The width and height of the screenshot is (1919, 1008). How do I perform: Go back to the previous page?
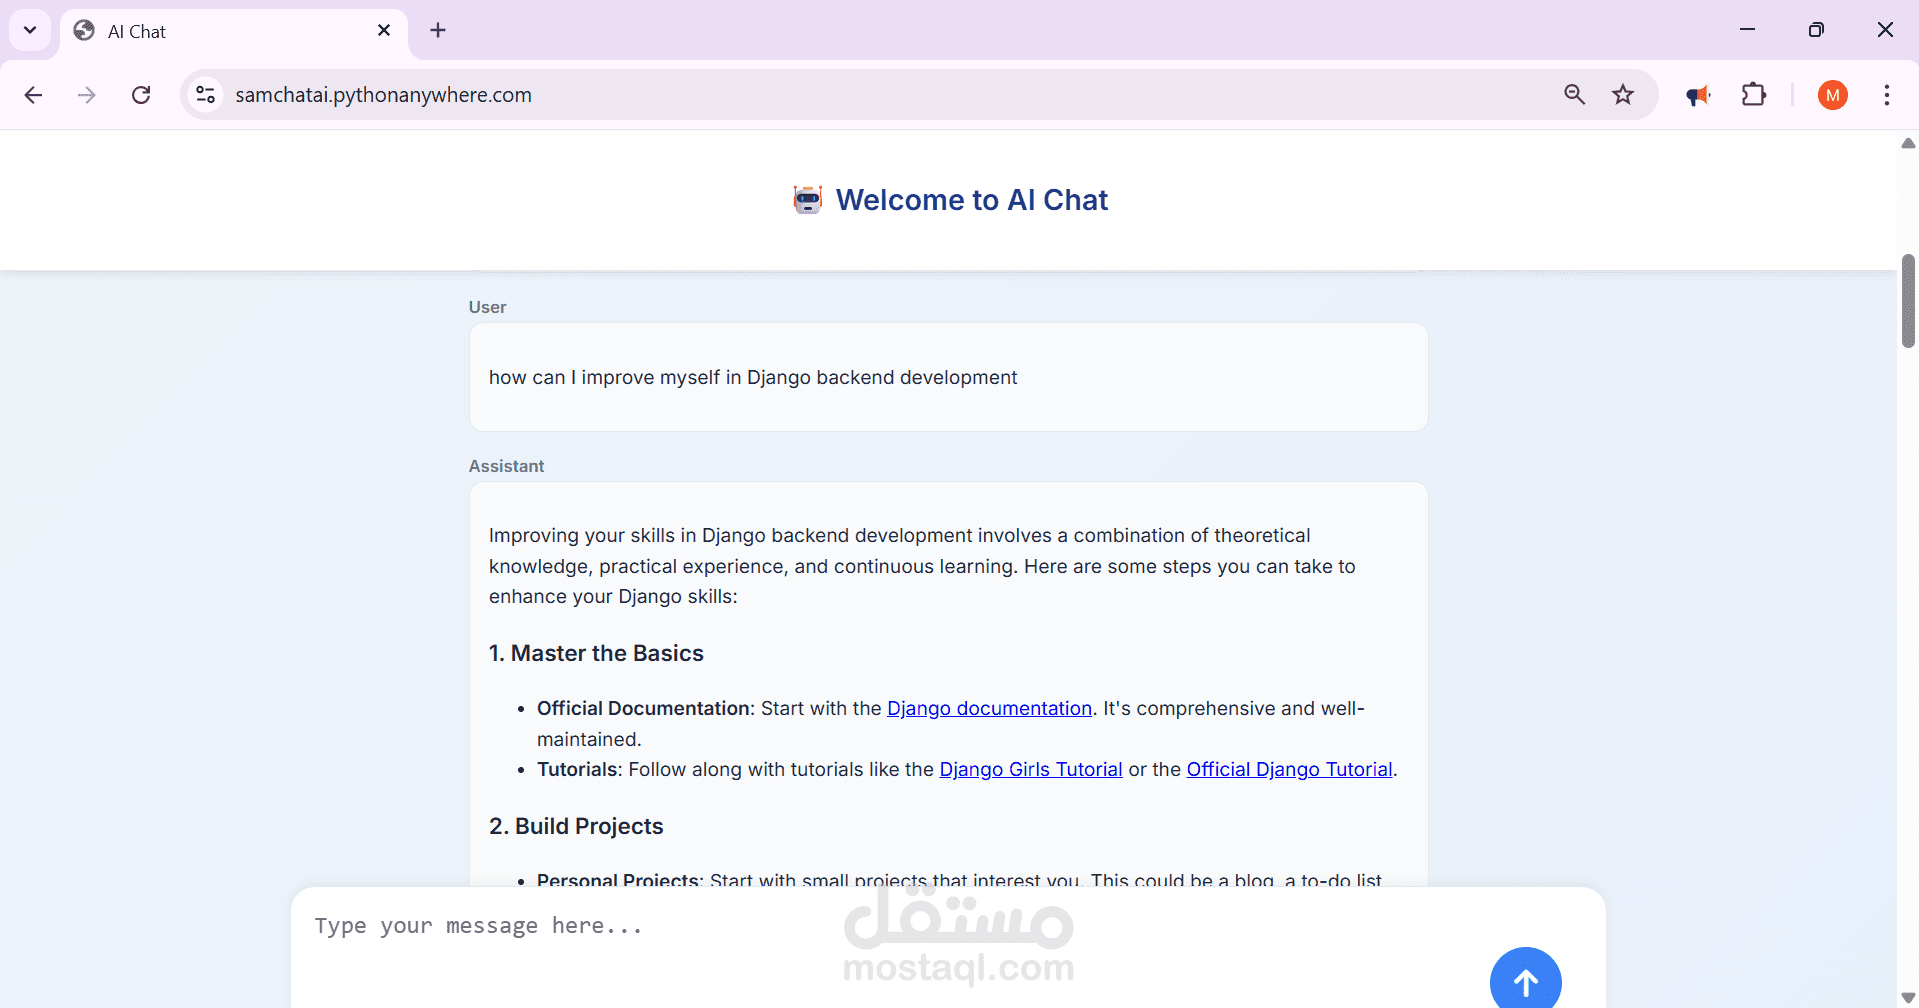(33, 95)
